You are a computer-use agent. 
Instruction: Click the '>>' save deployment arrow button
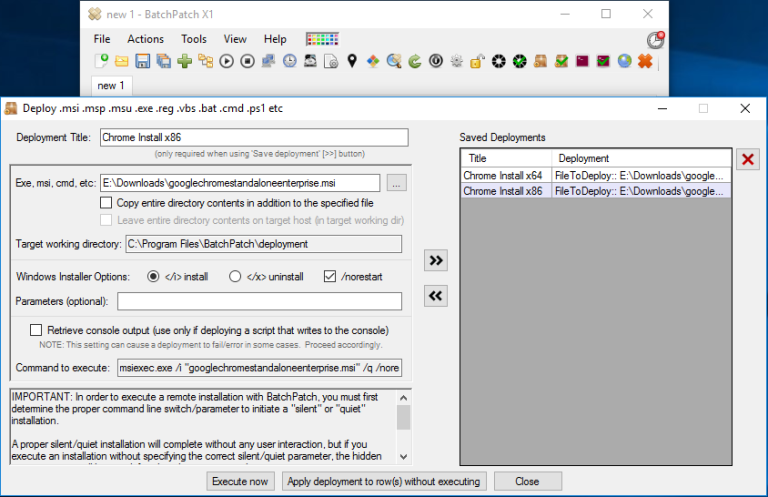[x=436, y=260]
